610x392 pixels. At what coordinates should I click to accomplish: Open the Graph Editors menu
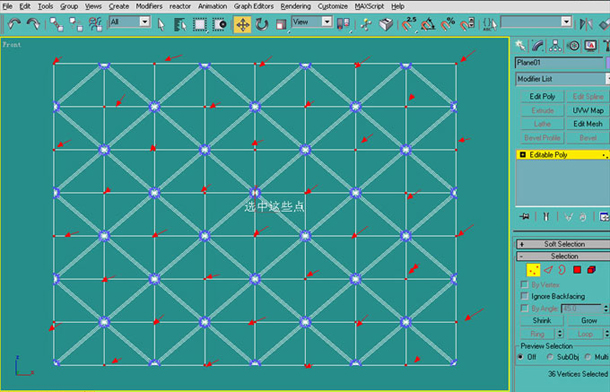pos(254,6)
